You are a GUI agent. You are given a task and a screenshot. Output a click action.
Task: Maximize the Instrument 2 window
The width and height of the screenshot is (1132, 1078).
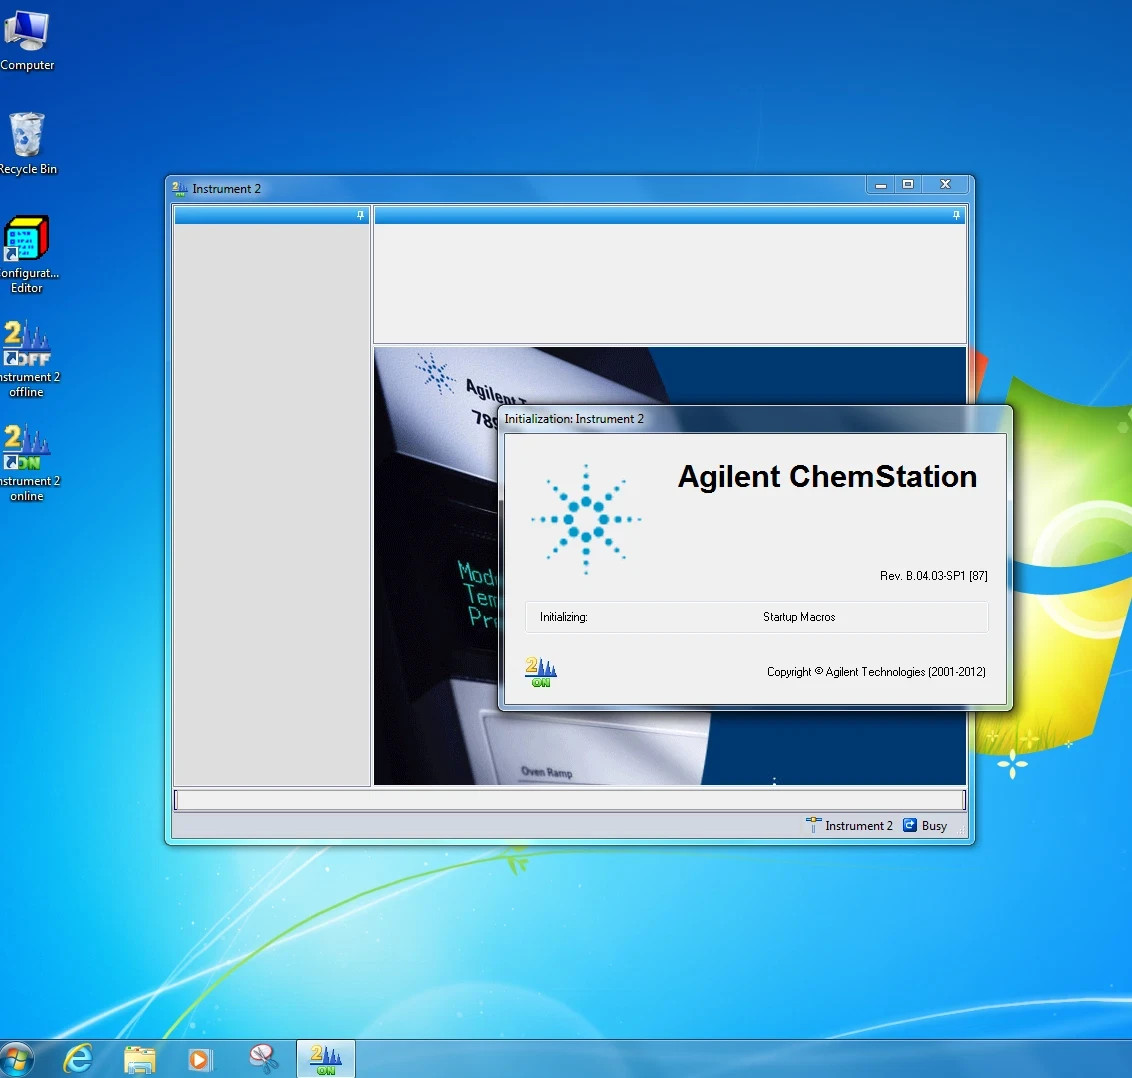[908, 185]
